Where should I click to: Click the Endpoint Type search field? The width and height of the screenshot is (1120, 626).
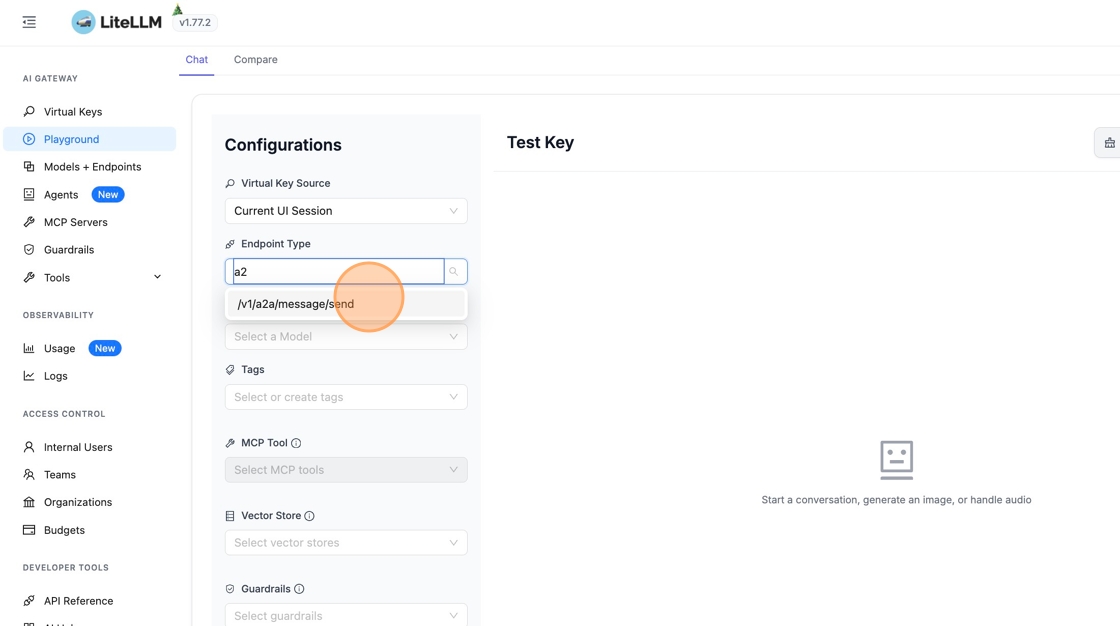click(x=339, y=272)
